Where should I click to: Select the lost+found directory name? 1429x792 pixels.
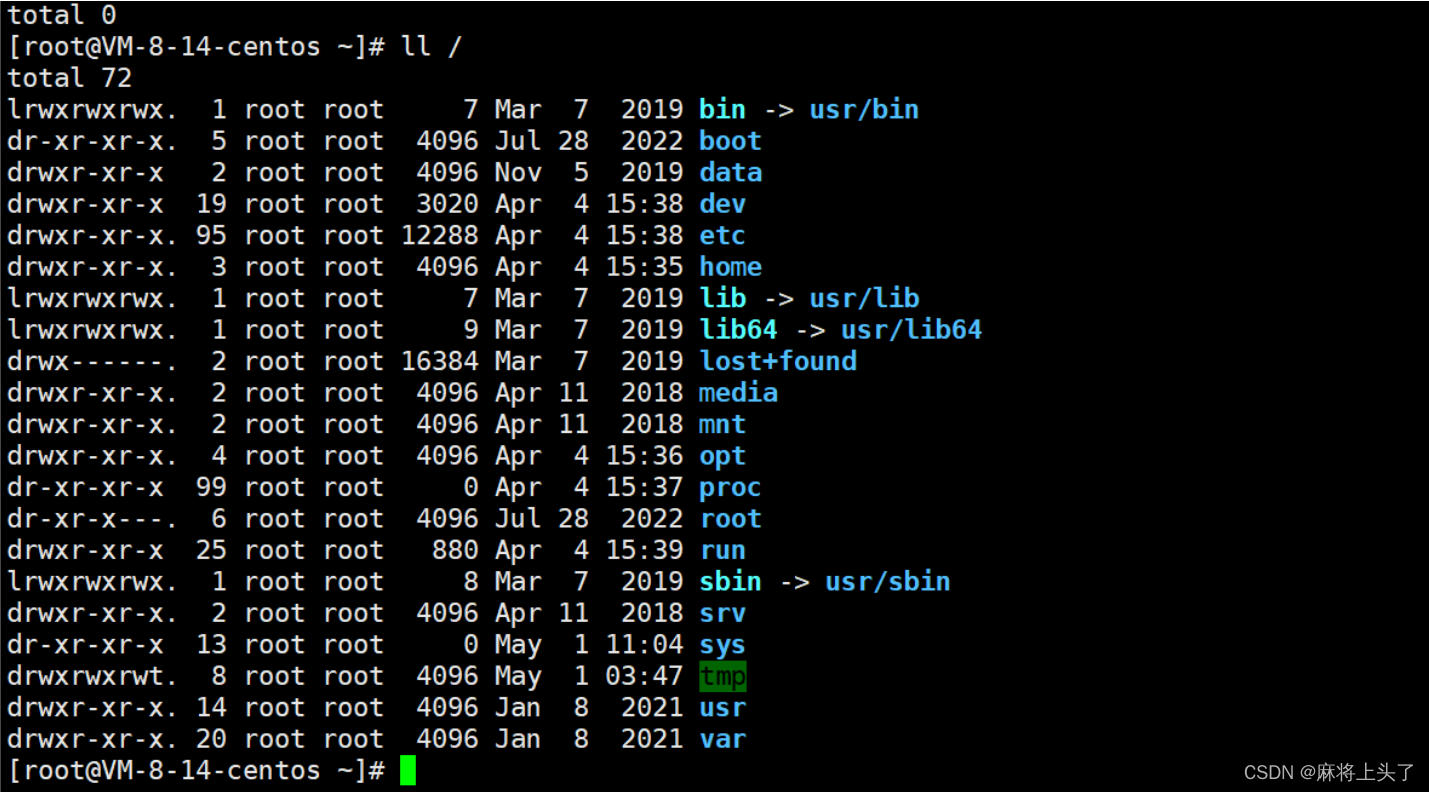[x=778, y=361]
